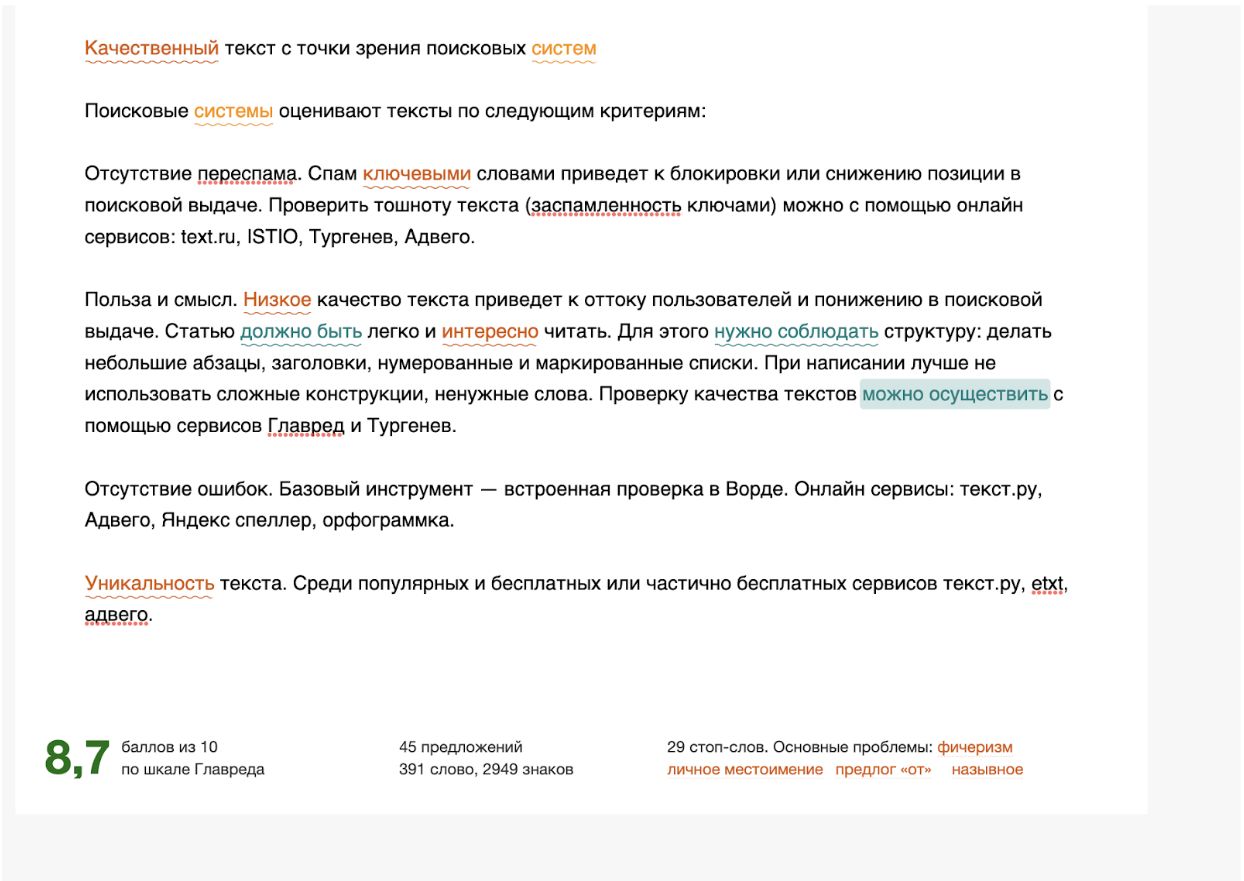Open the "фичеризм" problem link

(x=974, y=747)
